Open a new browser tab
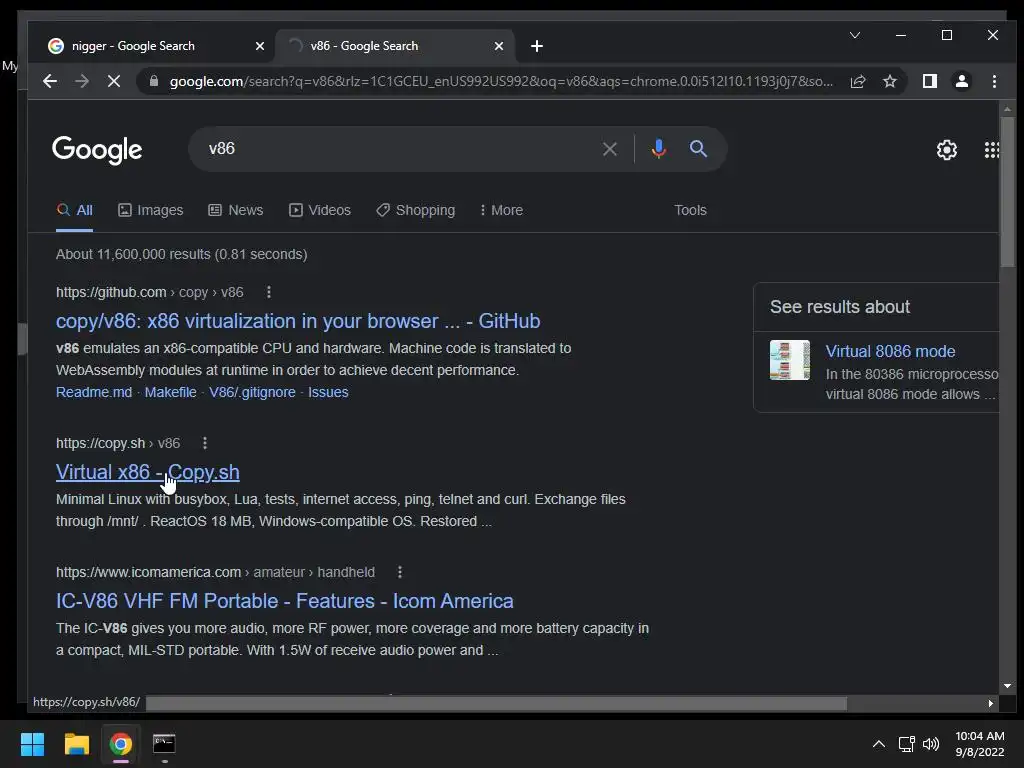This screenshot has width=1024, height=768. coord(537,46)
